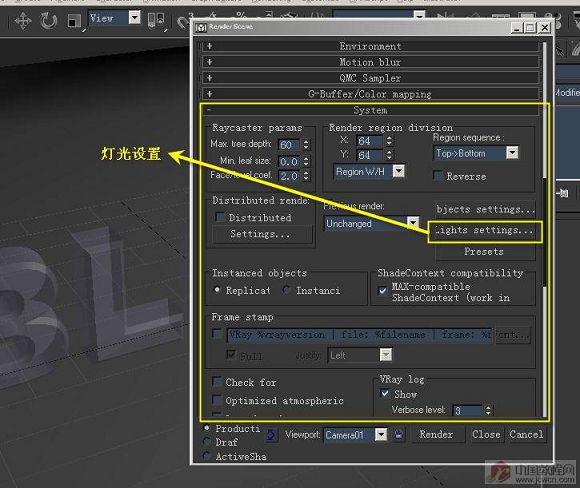Click the Presets button
This screenshot has width=580, height=488.
point(485,252)
